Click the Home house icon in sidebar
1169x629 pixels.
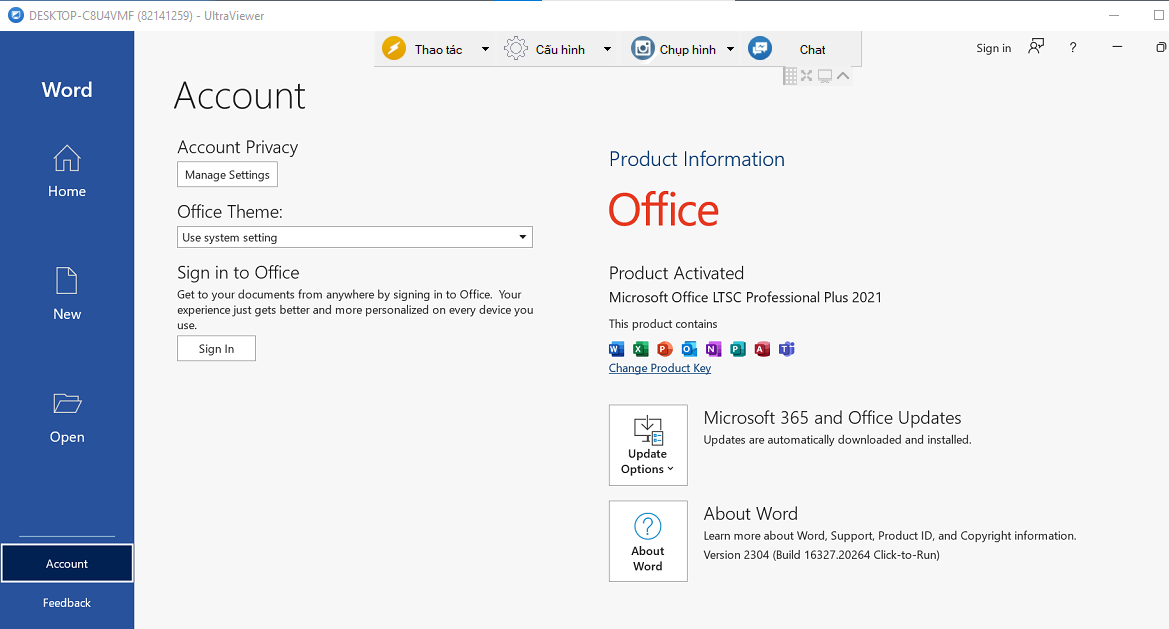pos(66,158)
